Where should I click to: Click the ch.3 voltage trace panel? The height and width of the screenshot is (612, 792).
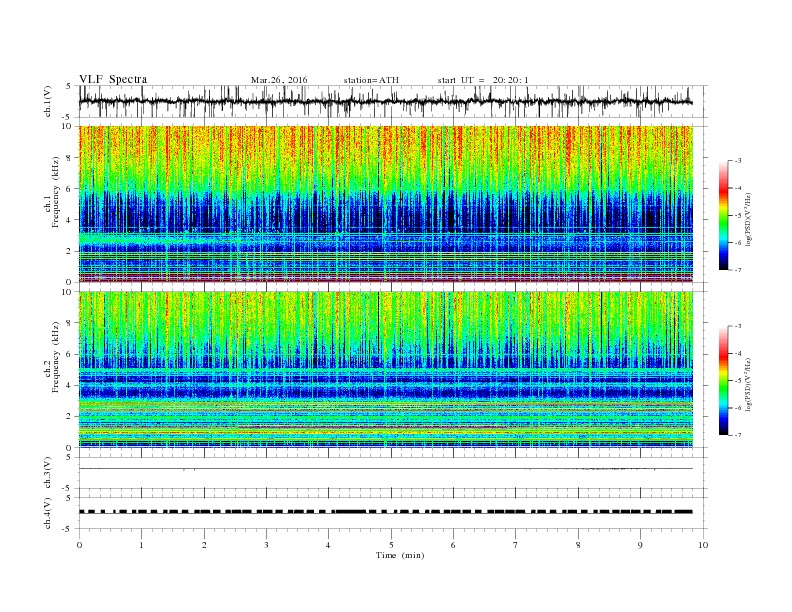[x=393, y=473]
